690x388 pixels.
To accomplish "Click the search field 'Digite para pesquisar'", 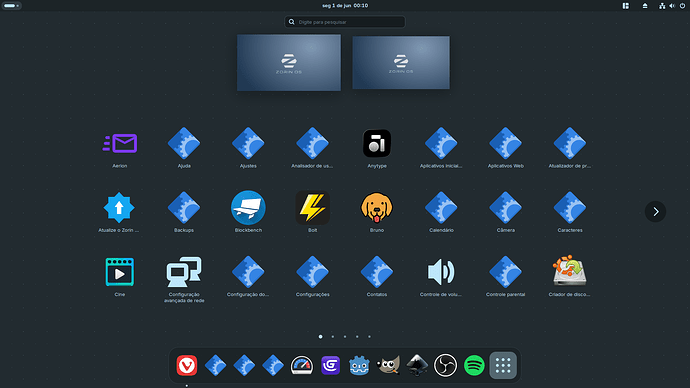I will pyautogui.click(x=345, y=22).
